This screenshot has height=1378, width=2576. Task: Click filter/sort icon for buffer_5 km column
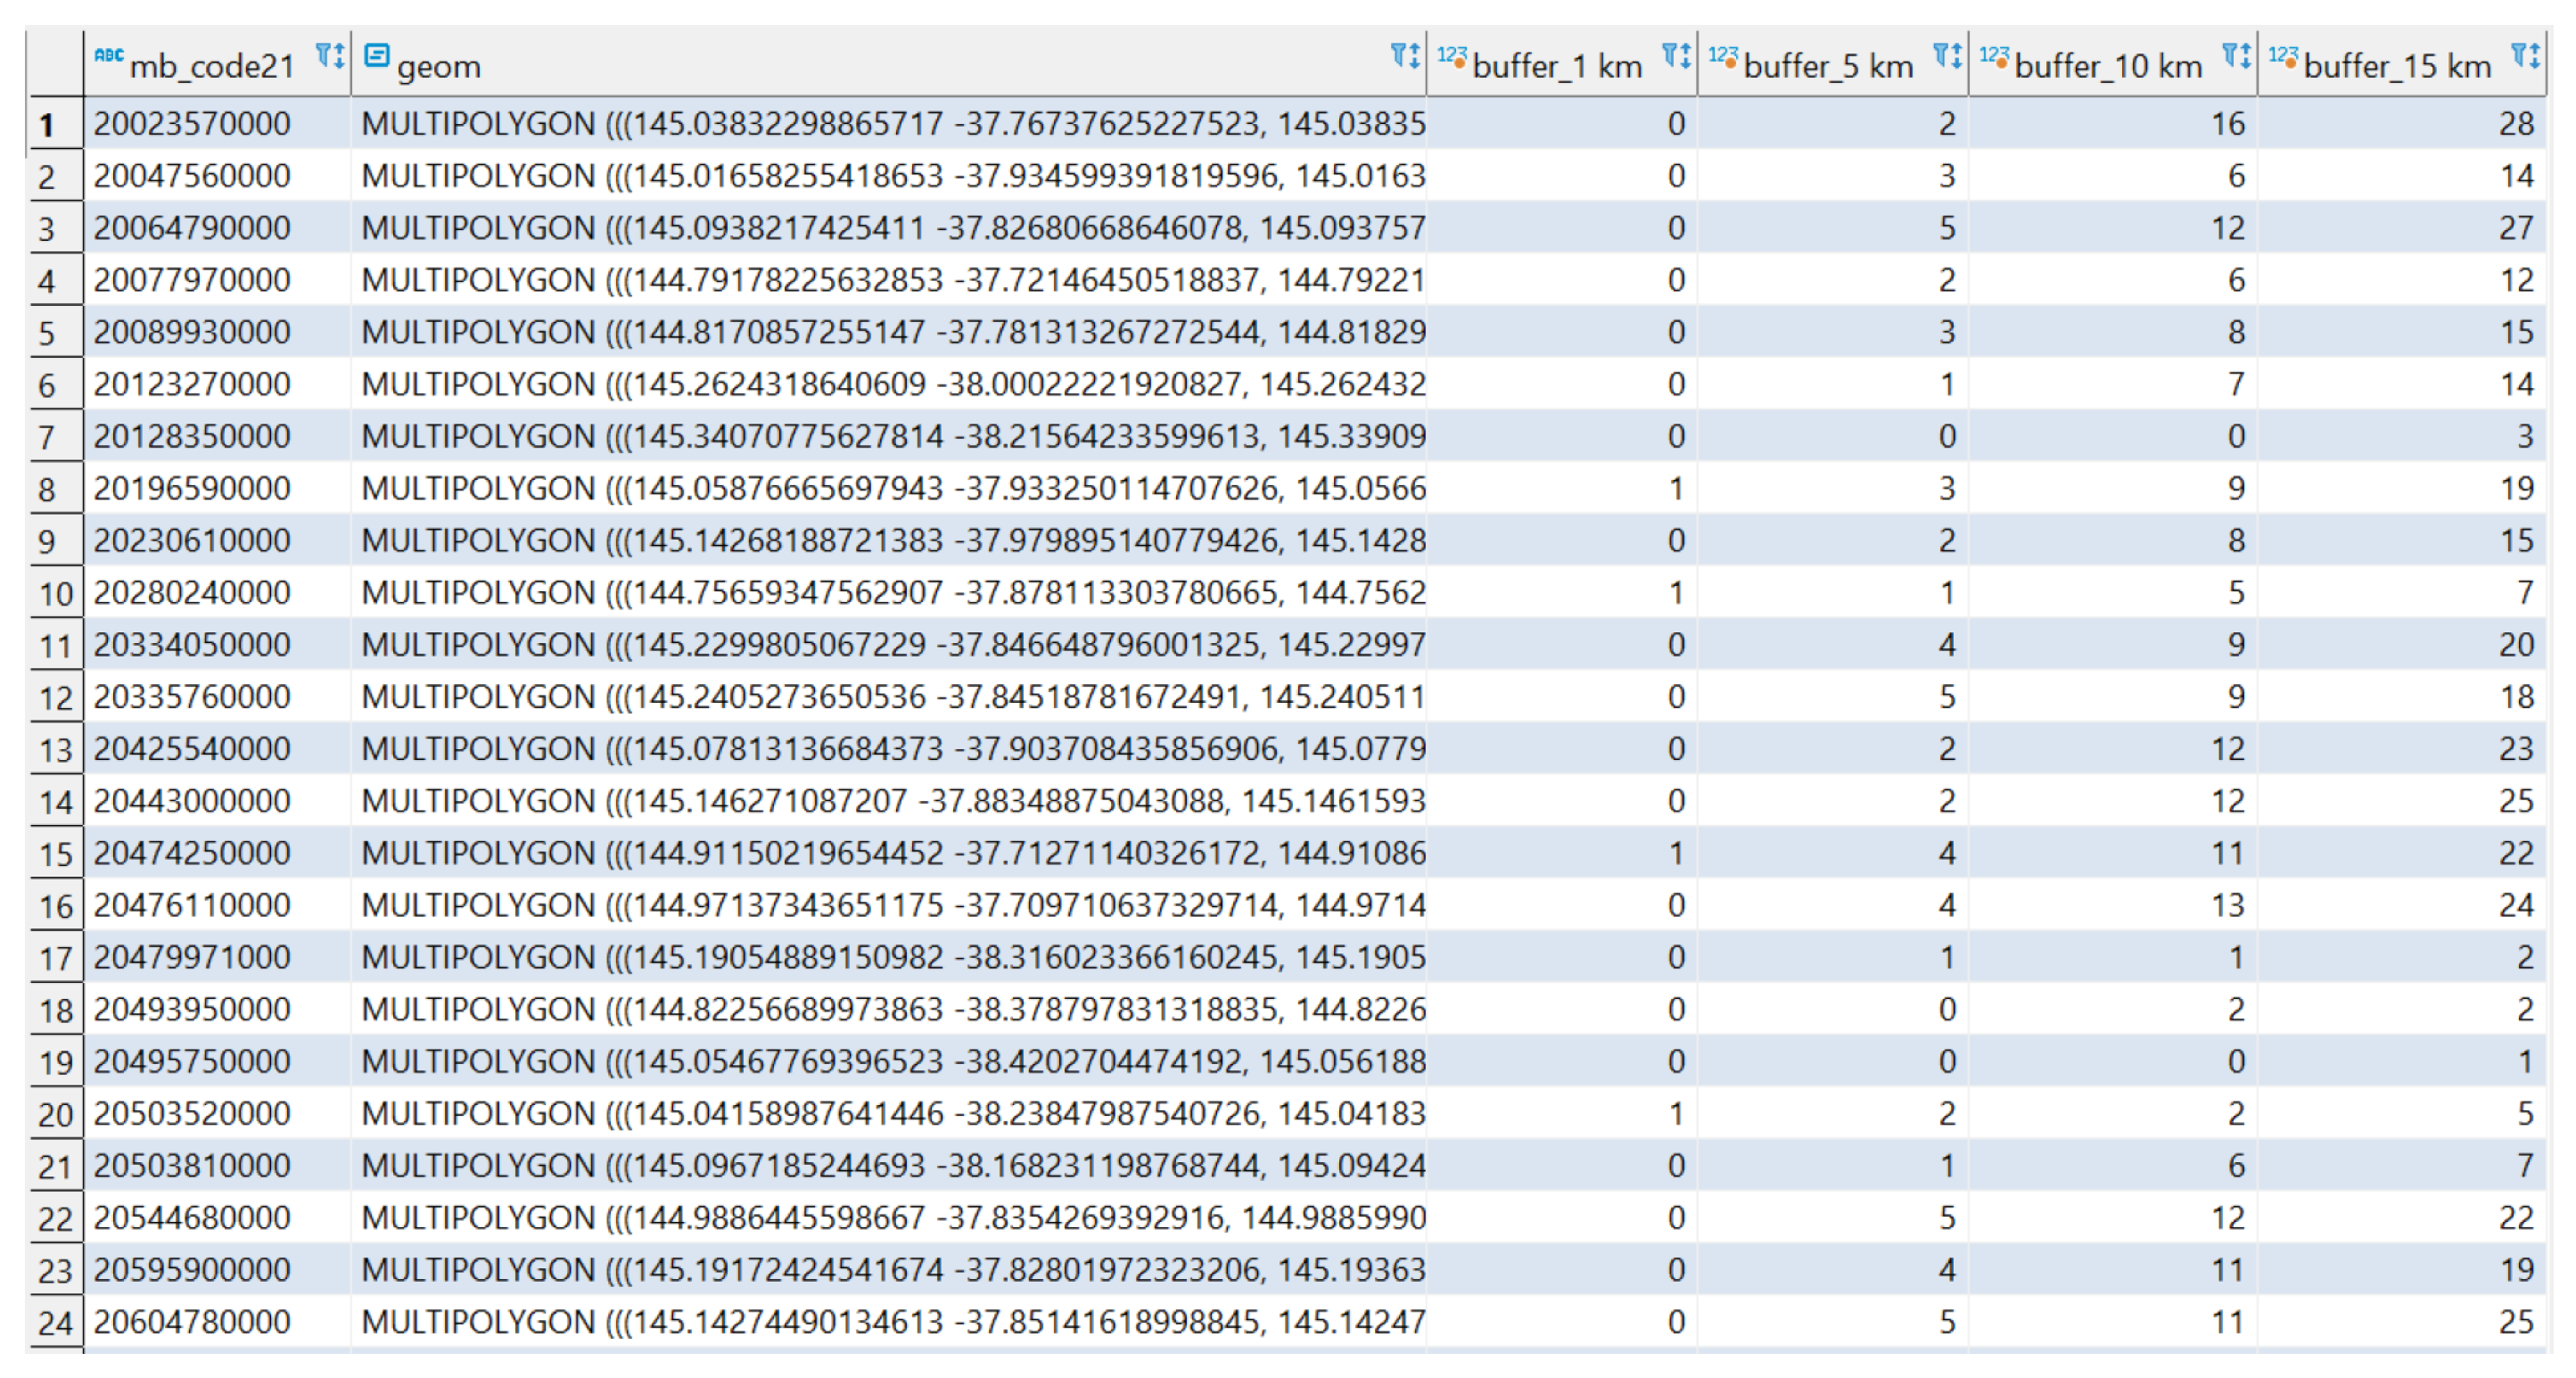[1947, 56]
